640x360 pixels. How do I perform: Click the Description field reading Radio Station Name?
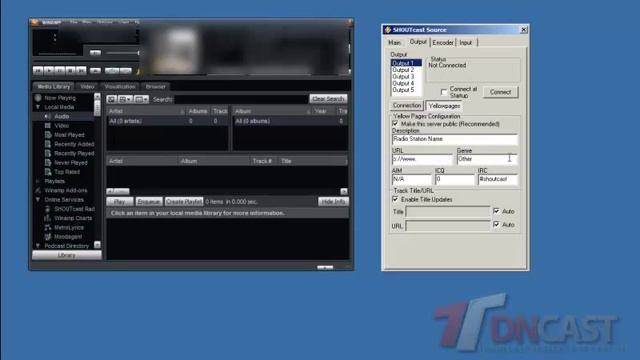(x=455, y=139)
